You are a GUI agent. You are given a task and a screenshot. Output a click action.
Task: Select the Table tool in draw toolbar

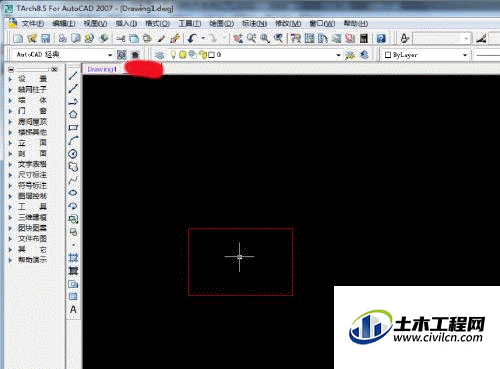(x=73, y=296)
